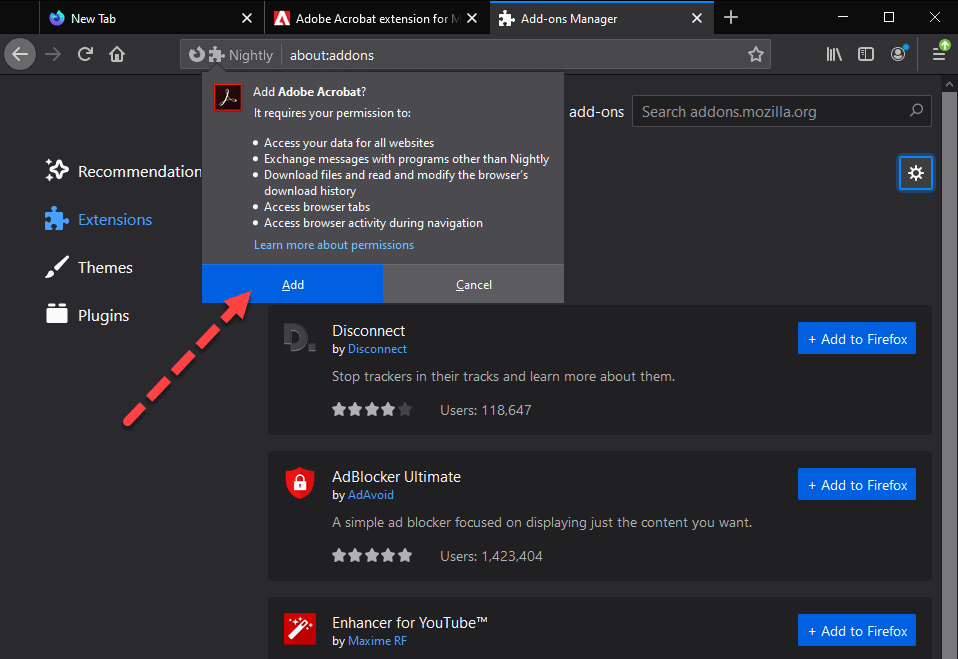Add AdBlocker Ultimate to Firefox
The height and width of the screenshot is (659, 958).
tap(857, 484)
